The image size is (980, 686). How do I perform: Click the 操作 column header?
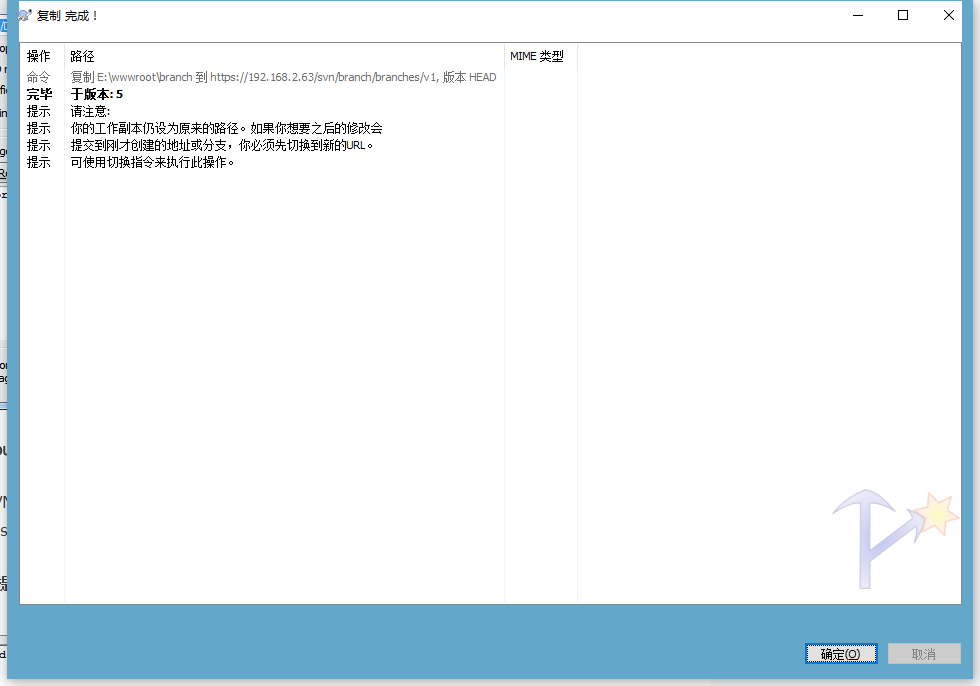point(42,56)
